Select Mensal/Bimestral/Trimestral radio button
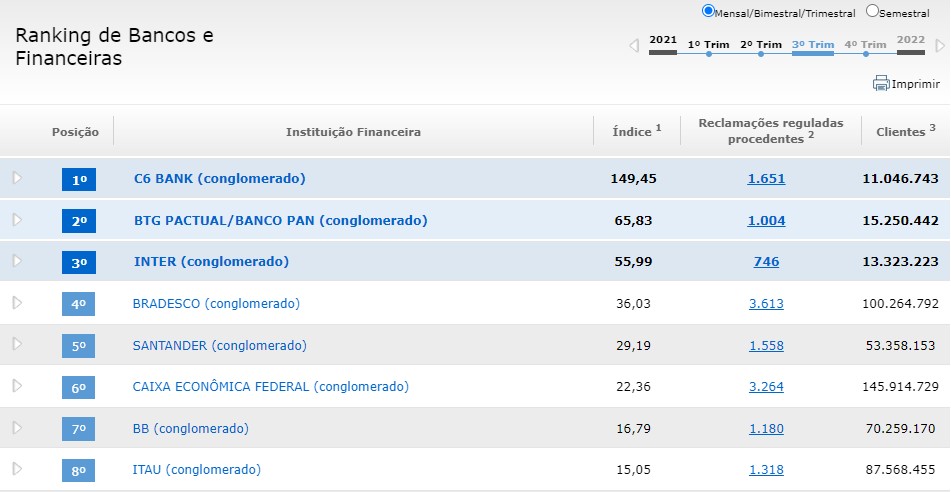 [x=709, y=11]
